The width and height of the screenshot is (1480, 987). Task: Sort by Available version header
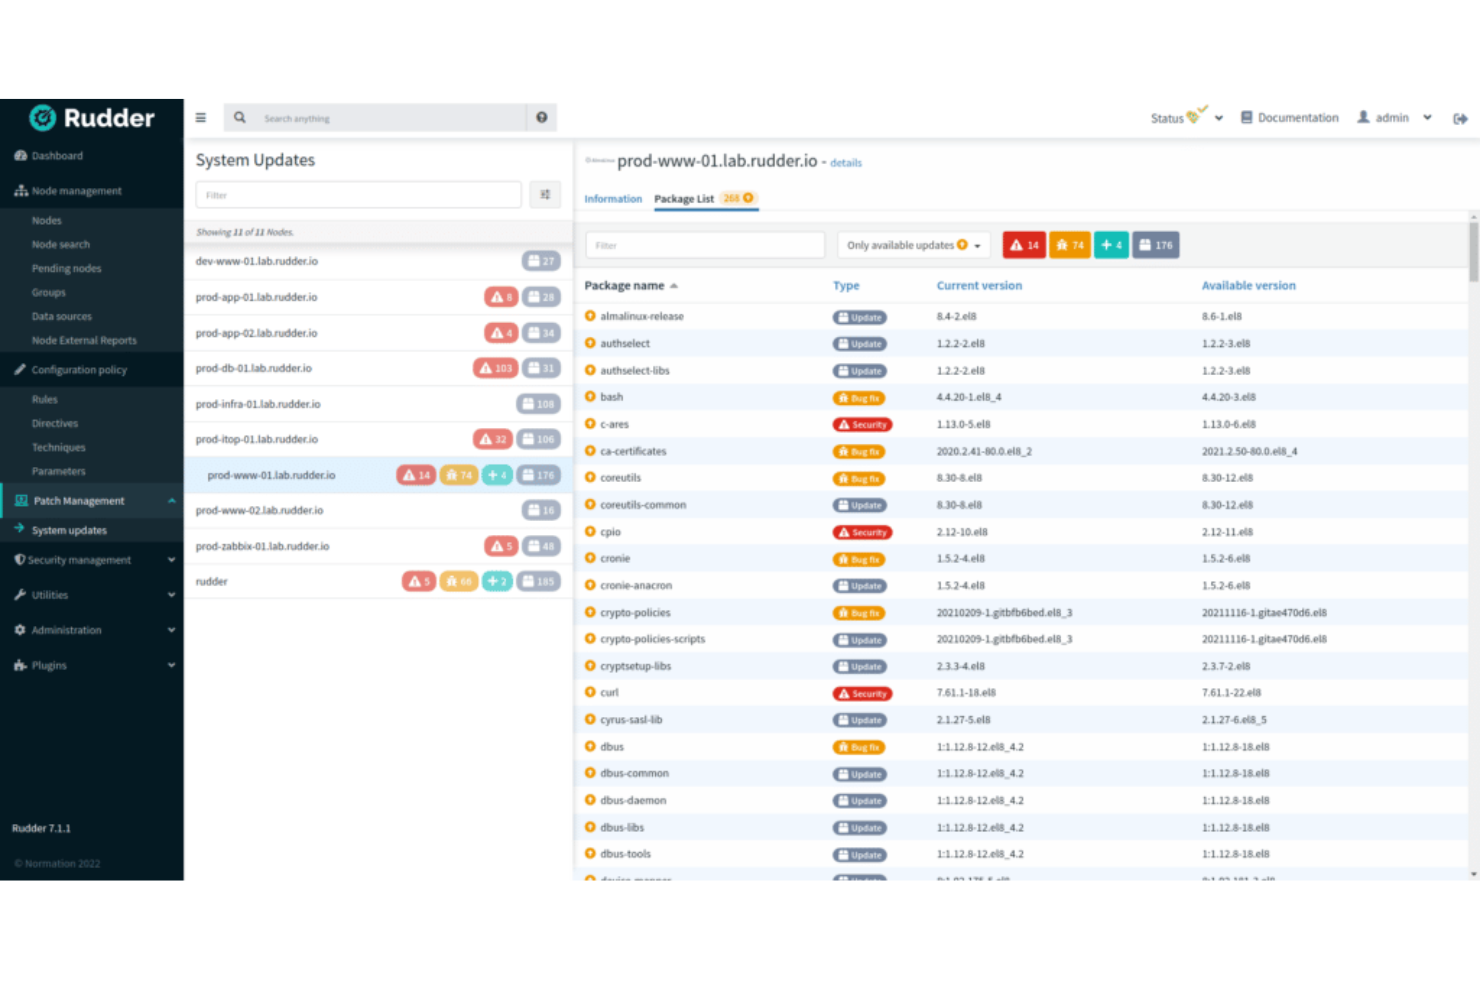pos(1249,286)
